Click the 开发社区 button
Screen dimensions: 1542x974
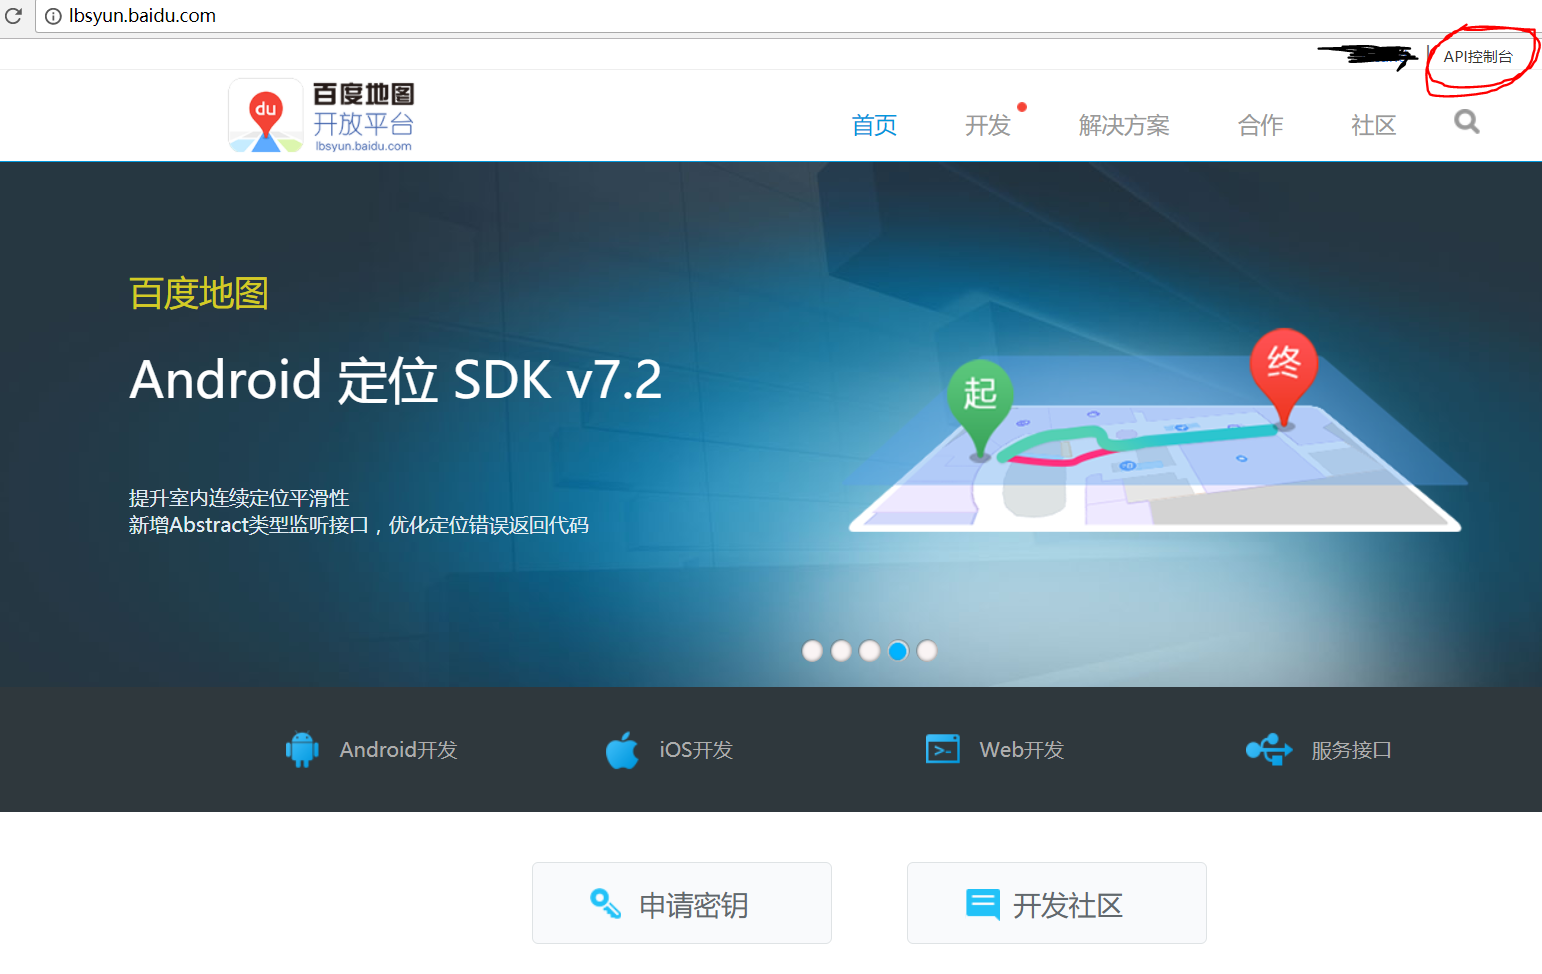[1057, 903]
